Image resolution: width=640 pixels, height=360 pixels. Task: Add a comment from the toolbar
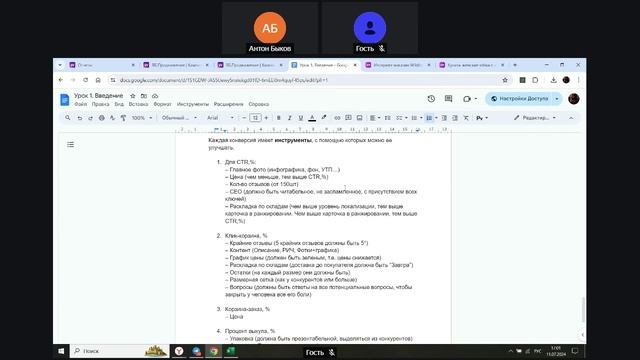(348, 118)
